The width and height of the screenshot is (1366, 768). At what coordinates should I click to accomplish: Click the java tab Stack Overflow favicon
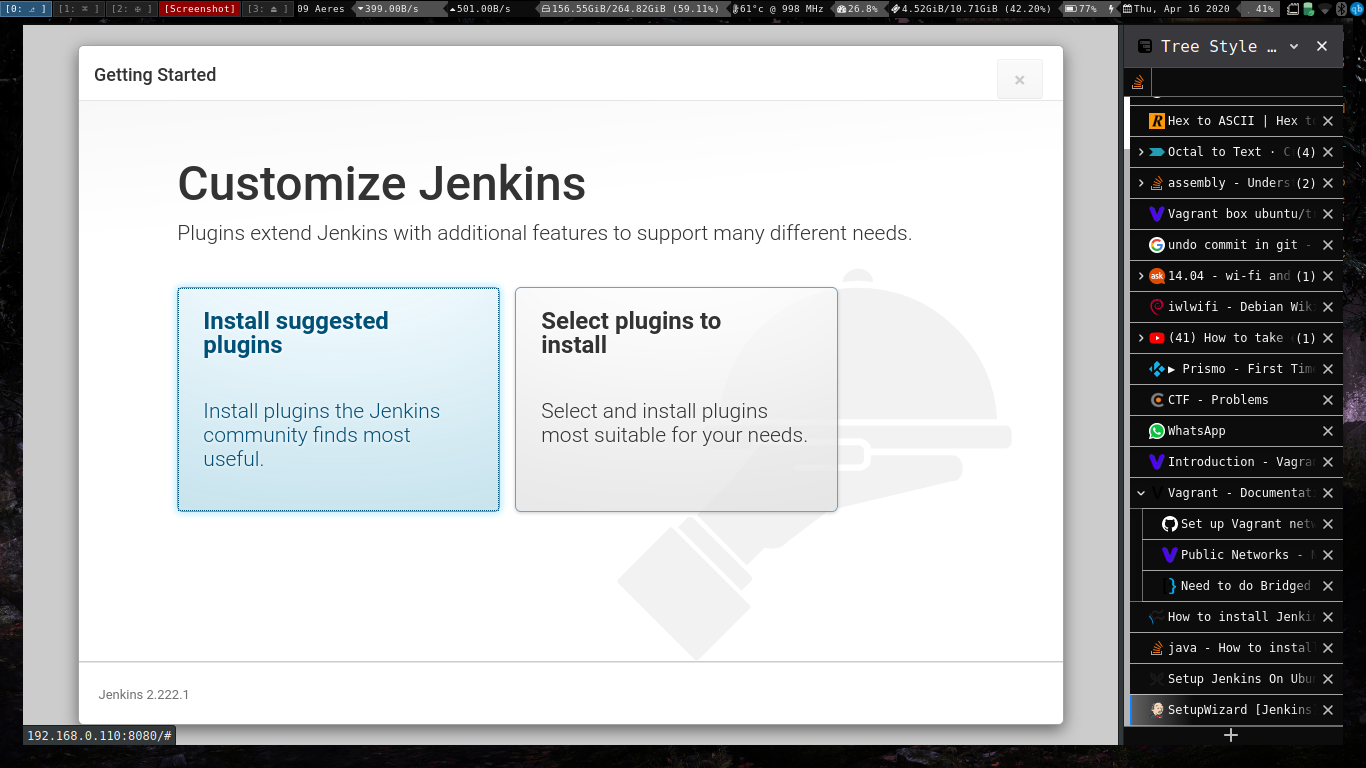click(1157, 648)
